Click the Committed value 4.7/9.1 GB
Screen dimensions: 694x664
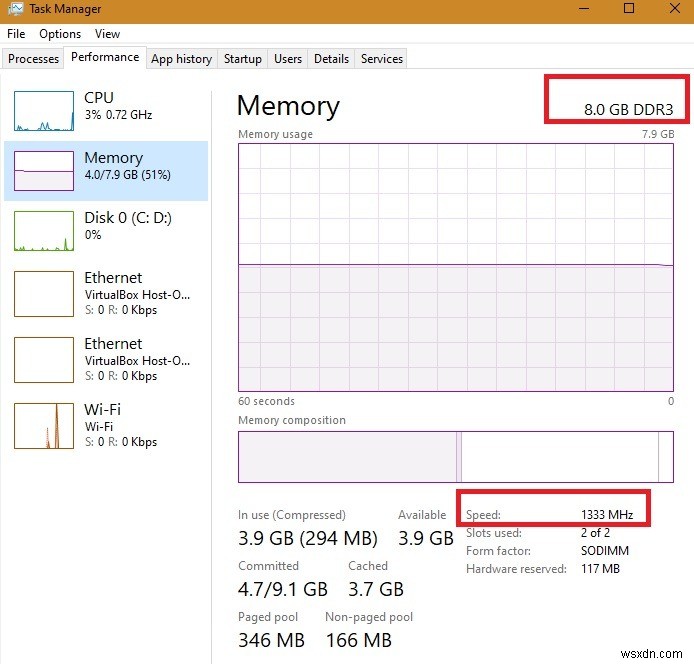[x=283, y=589]
